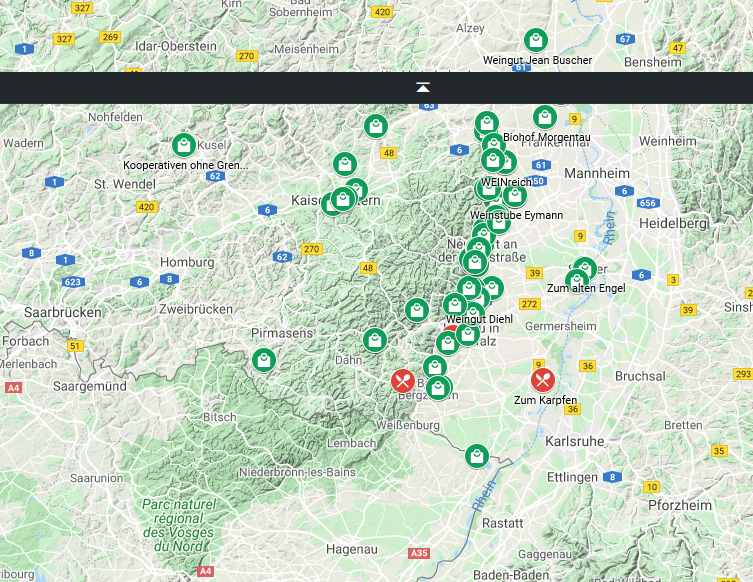The image size is (753, 582).
Task: Select the Kooperativen ohne Grenzen shop marker
Action: [183, 146]
